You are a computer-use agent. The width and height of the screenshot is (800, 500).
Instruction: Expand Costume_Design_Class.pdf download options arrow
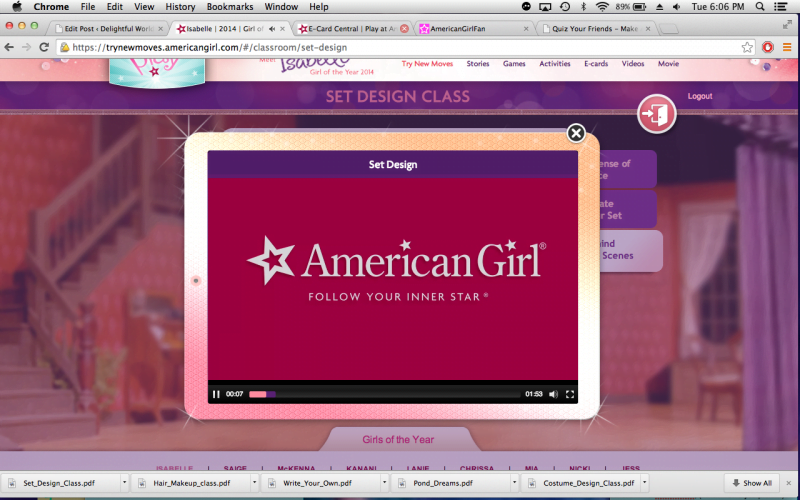pyautogui.click(x=644, y=483)
